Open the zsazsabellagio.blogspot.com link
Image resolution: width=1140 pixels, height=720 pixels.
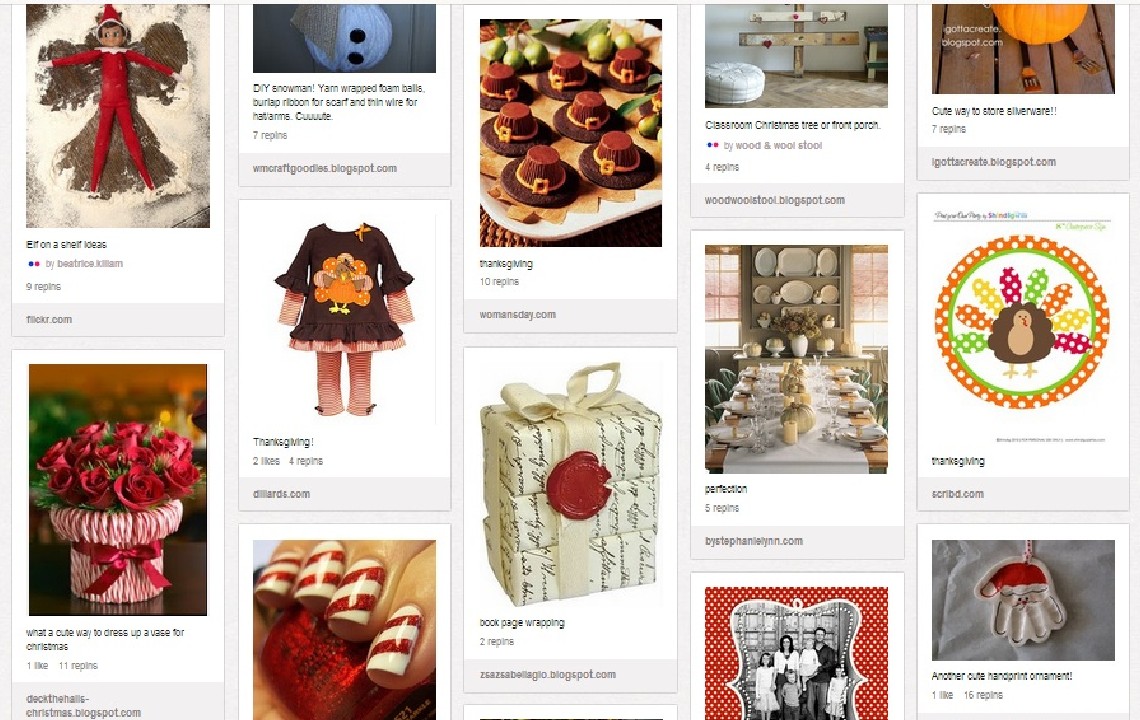coord(547,675)
